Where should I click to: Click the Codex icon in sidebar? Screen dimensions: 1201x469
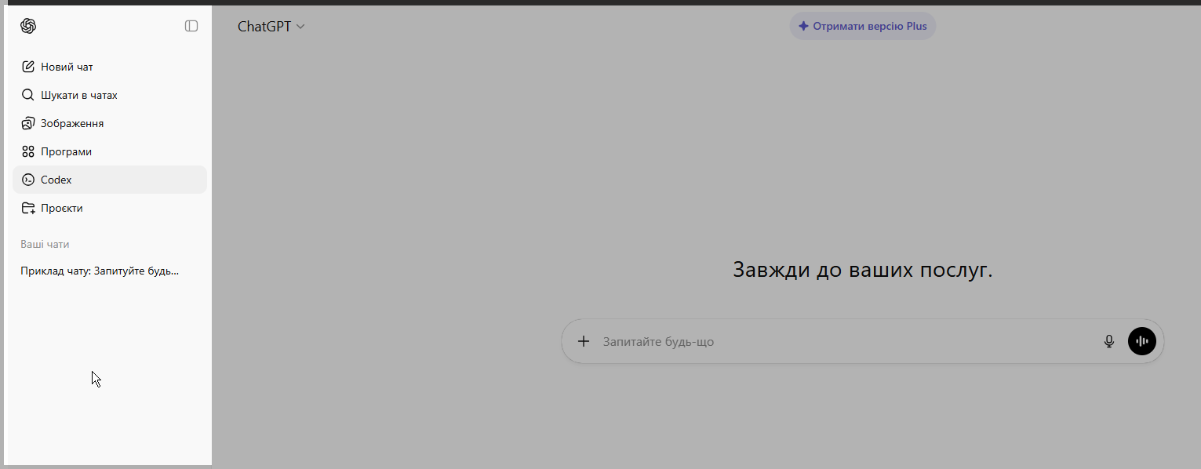pyautogui.click(x=28, y=180)
